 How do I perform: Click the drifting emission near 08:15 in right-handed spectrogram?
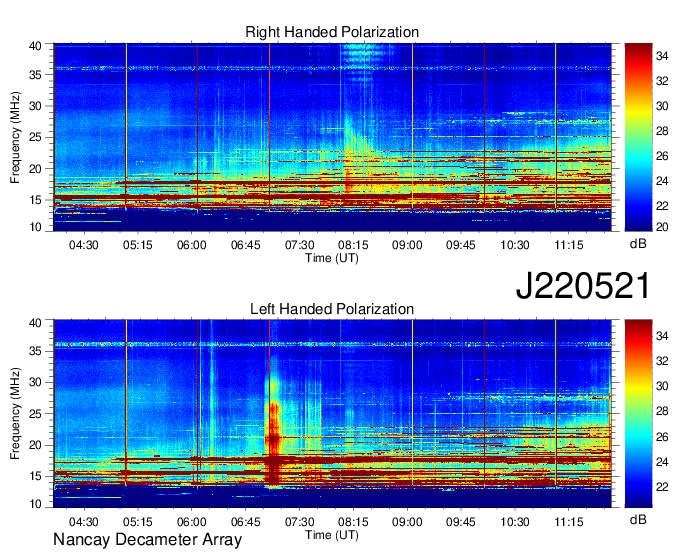coord(356,152)
